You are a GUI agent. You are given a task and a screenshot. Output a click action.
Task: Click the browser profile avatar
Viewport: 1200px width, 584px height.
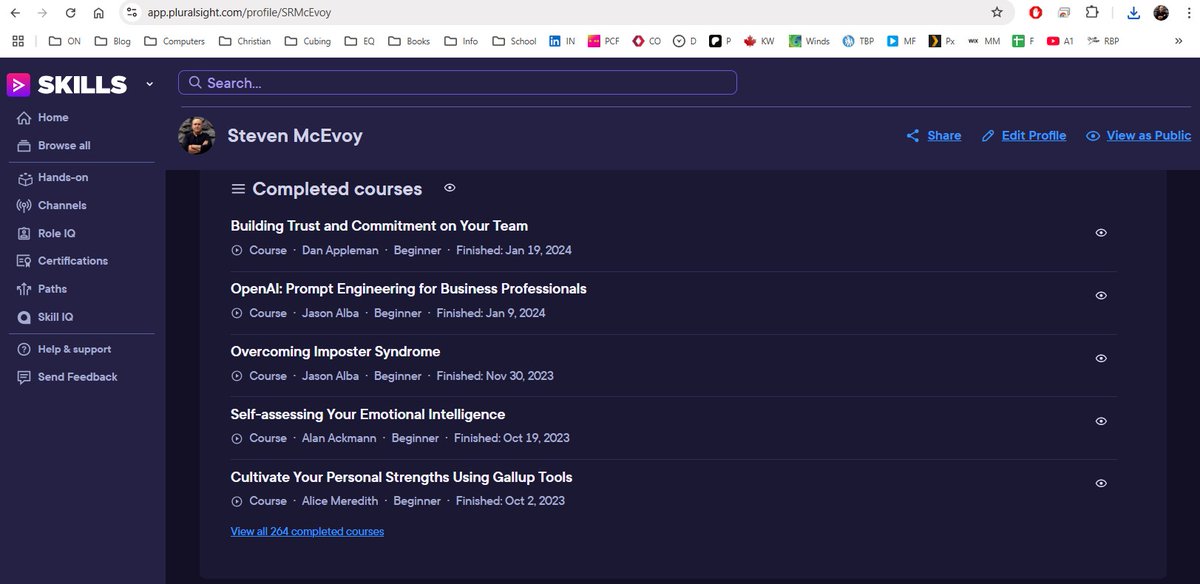tap(1161, 13)
